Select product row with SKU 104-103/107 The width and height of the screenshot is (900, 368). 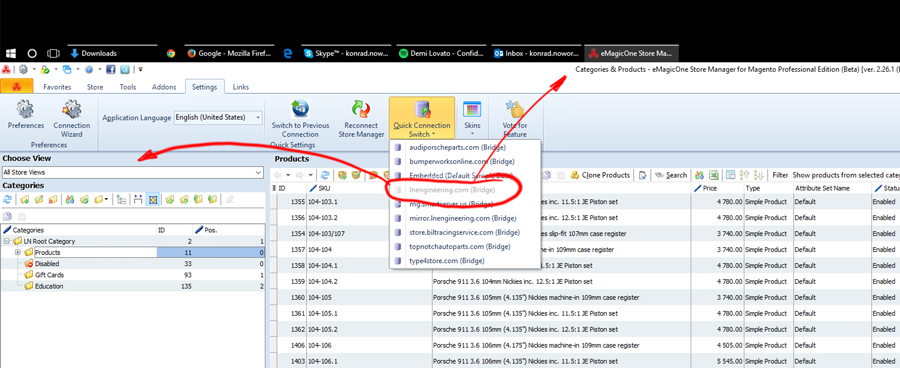pyautogui.click(x=585, y=234)
